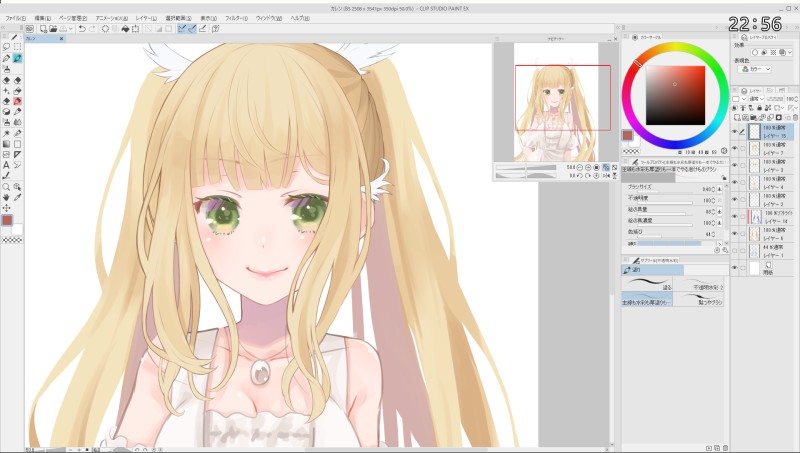Click the help question mark icon
Viewport: 800px width, 453px height.
(215, 29)
